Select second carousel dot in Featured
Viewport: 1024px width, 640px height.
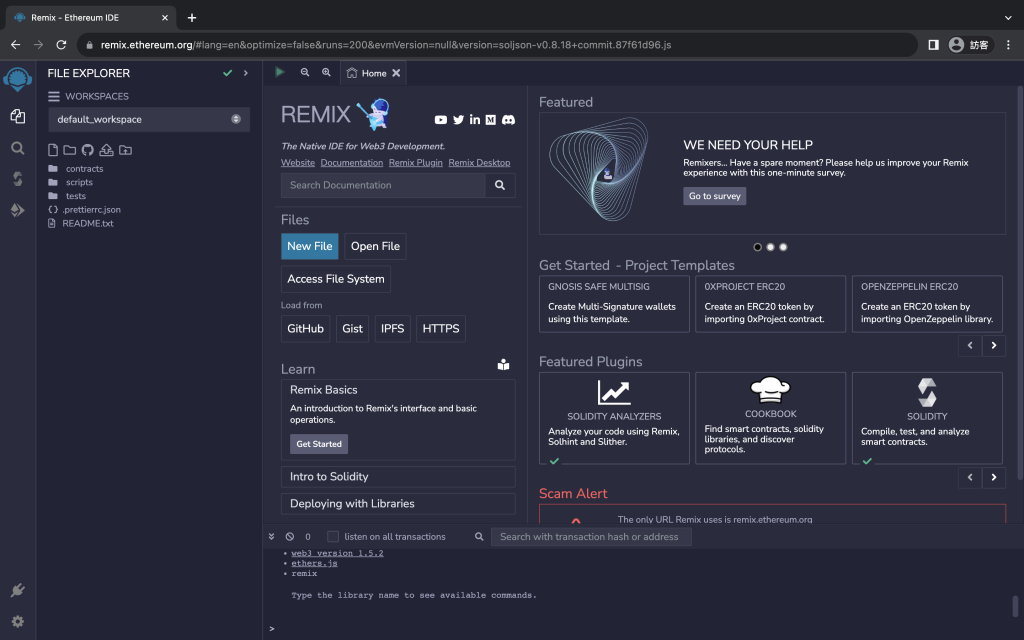(771, 247)
